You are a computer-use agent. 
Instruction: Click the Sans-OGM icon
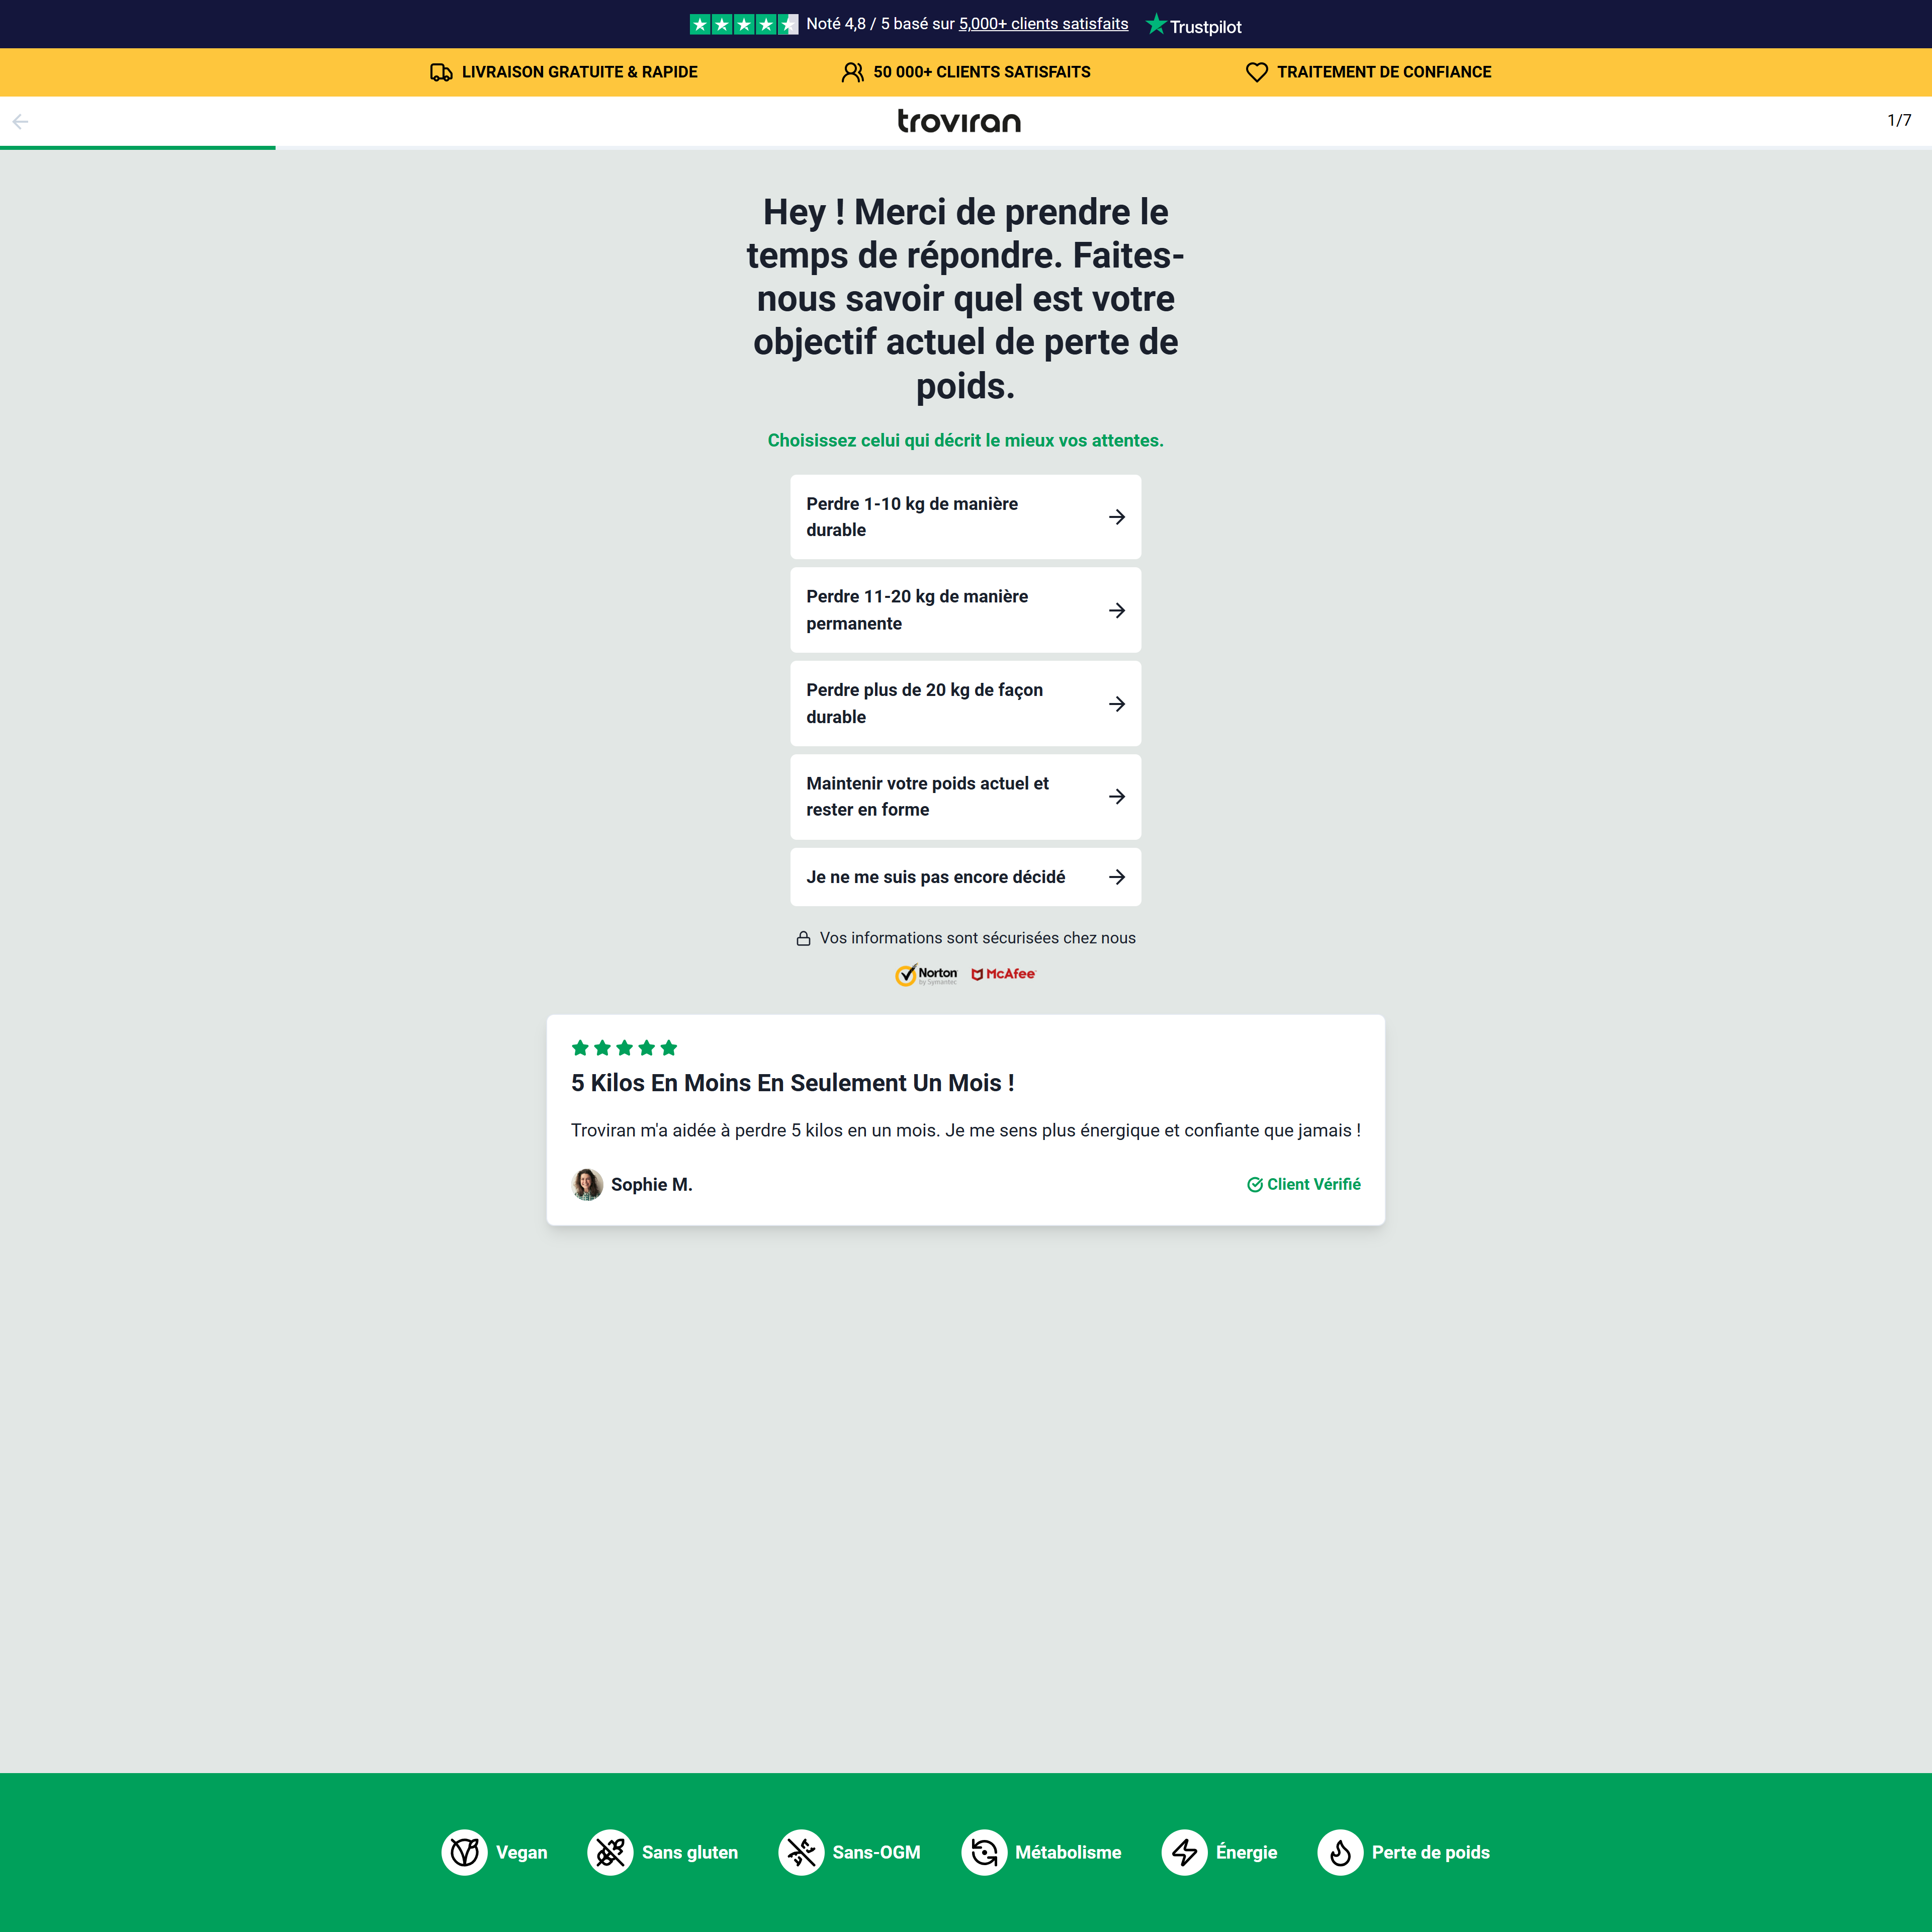[x=801, y=1852]
